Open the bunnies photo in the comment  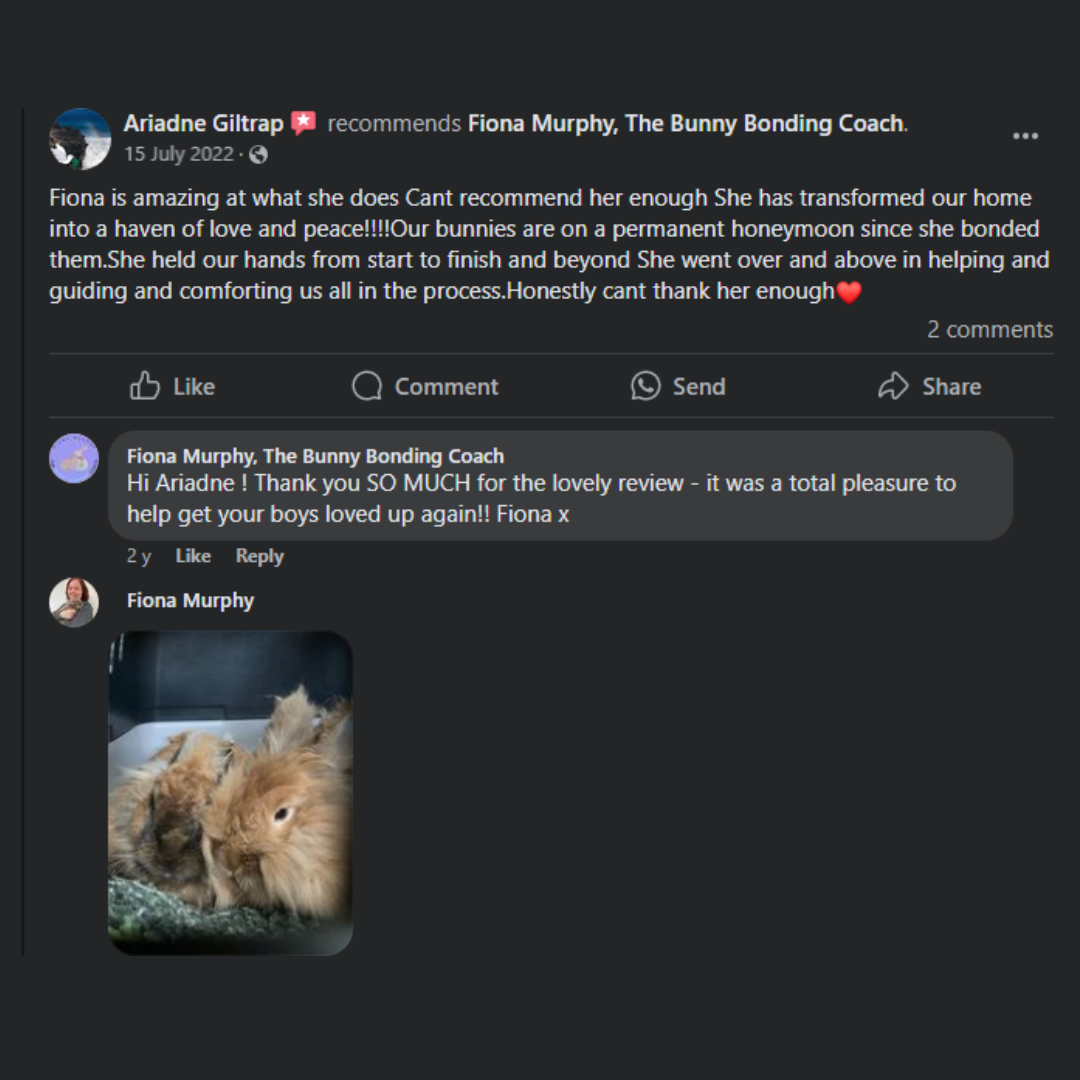click(x=230, y=792)
